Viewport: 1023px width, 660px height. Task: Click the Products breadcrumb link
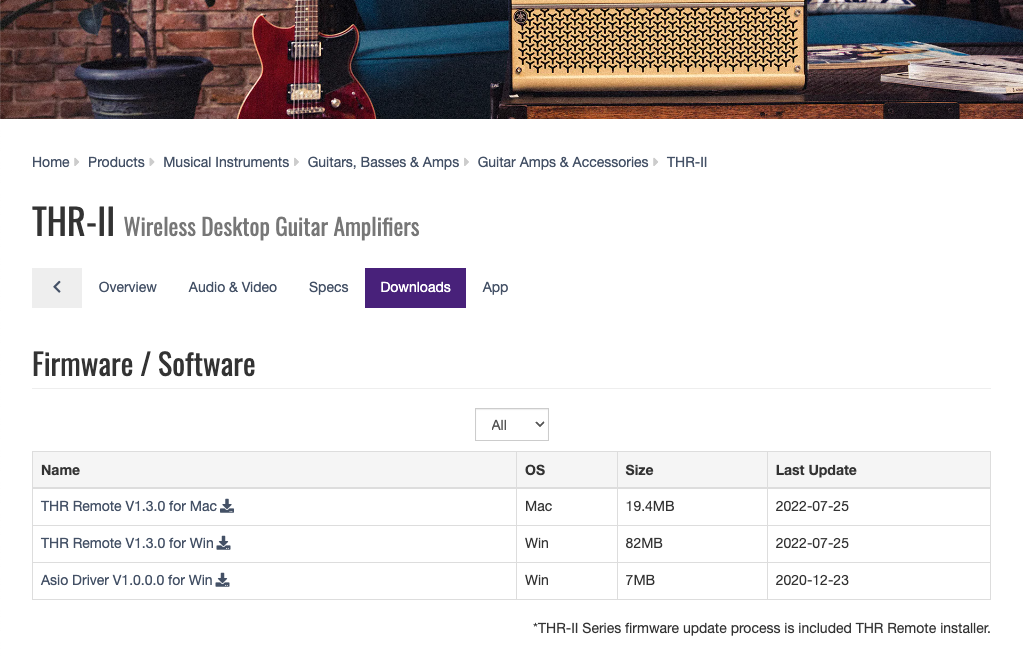pos(116,161)
